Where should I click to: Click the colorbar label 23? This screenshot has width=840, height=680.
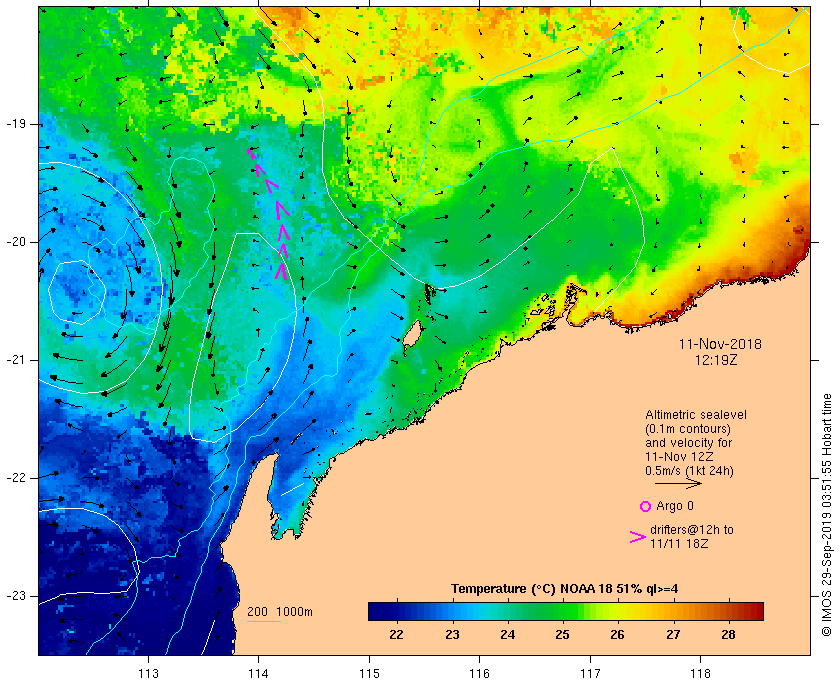[x=452, y=635]
